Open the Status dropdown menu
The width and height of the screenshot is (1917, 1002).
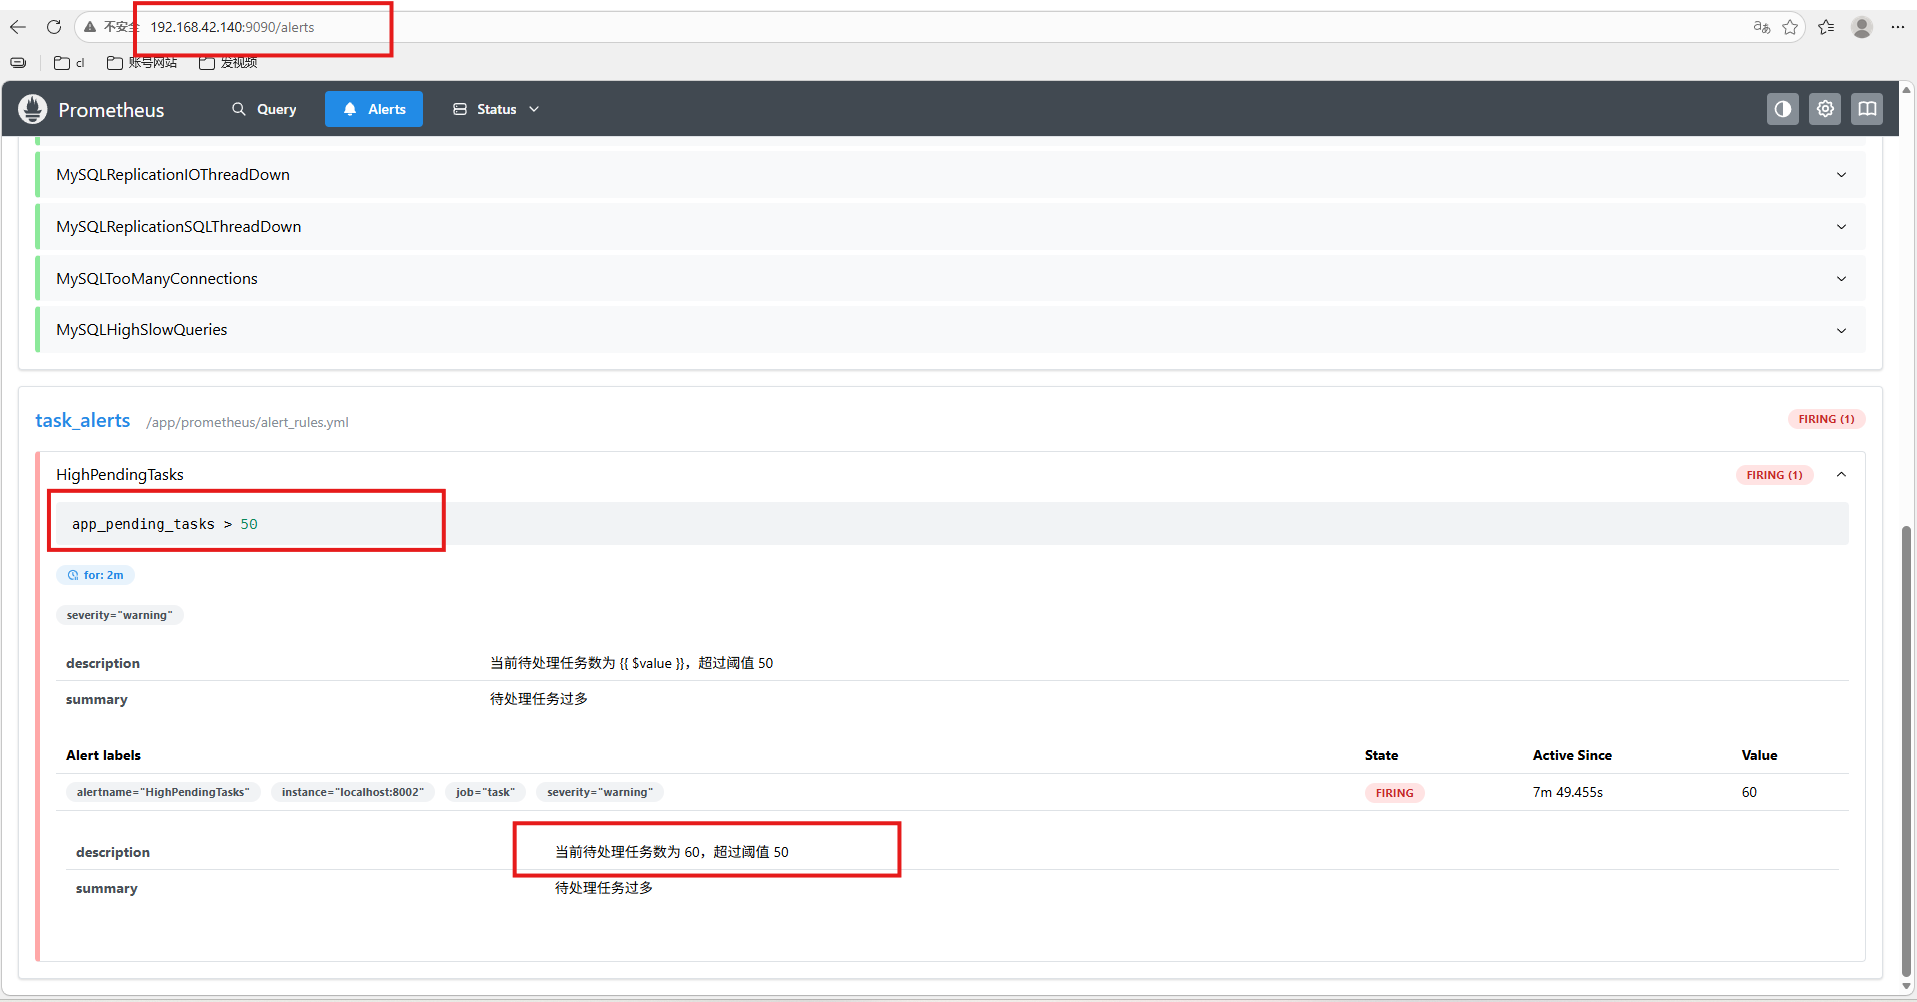coord(496,109)
